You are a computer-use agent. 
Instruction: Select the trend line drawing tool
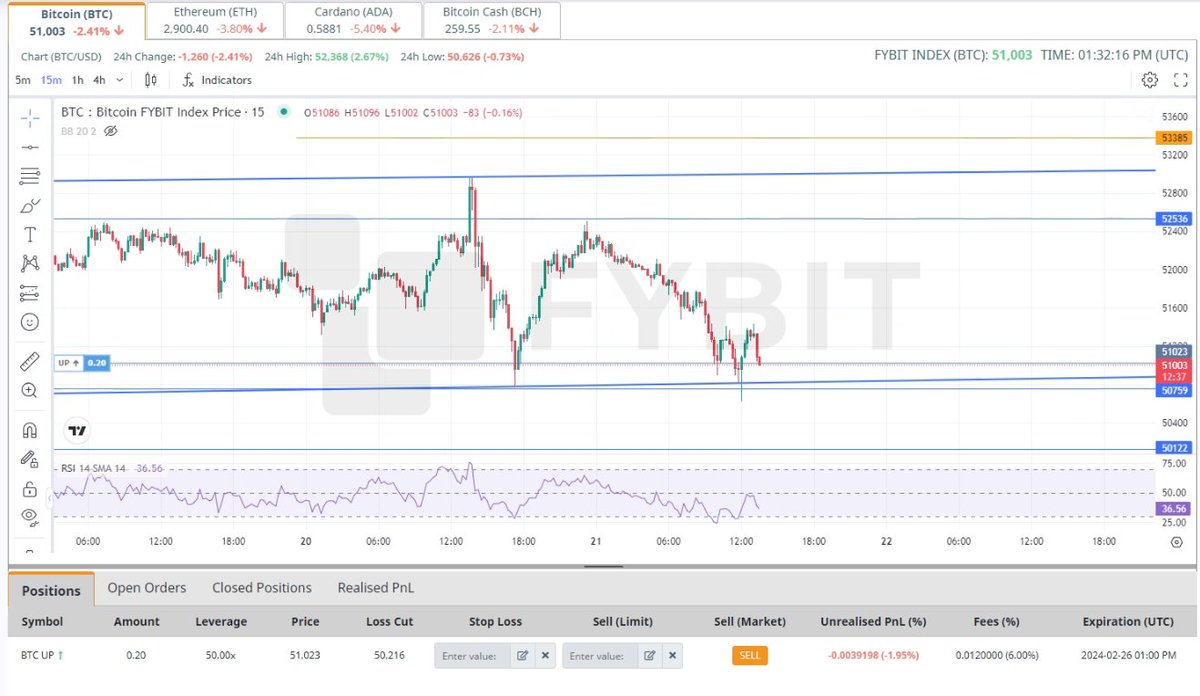(30, 147)
